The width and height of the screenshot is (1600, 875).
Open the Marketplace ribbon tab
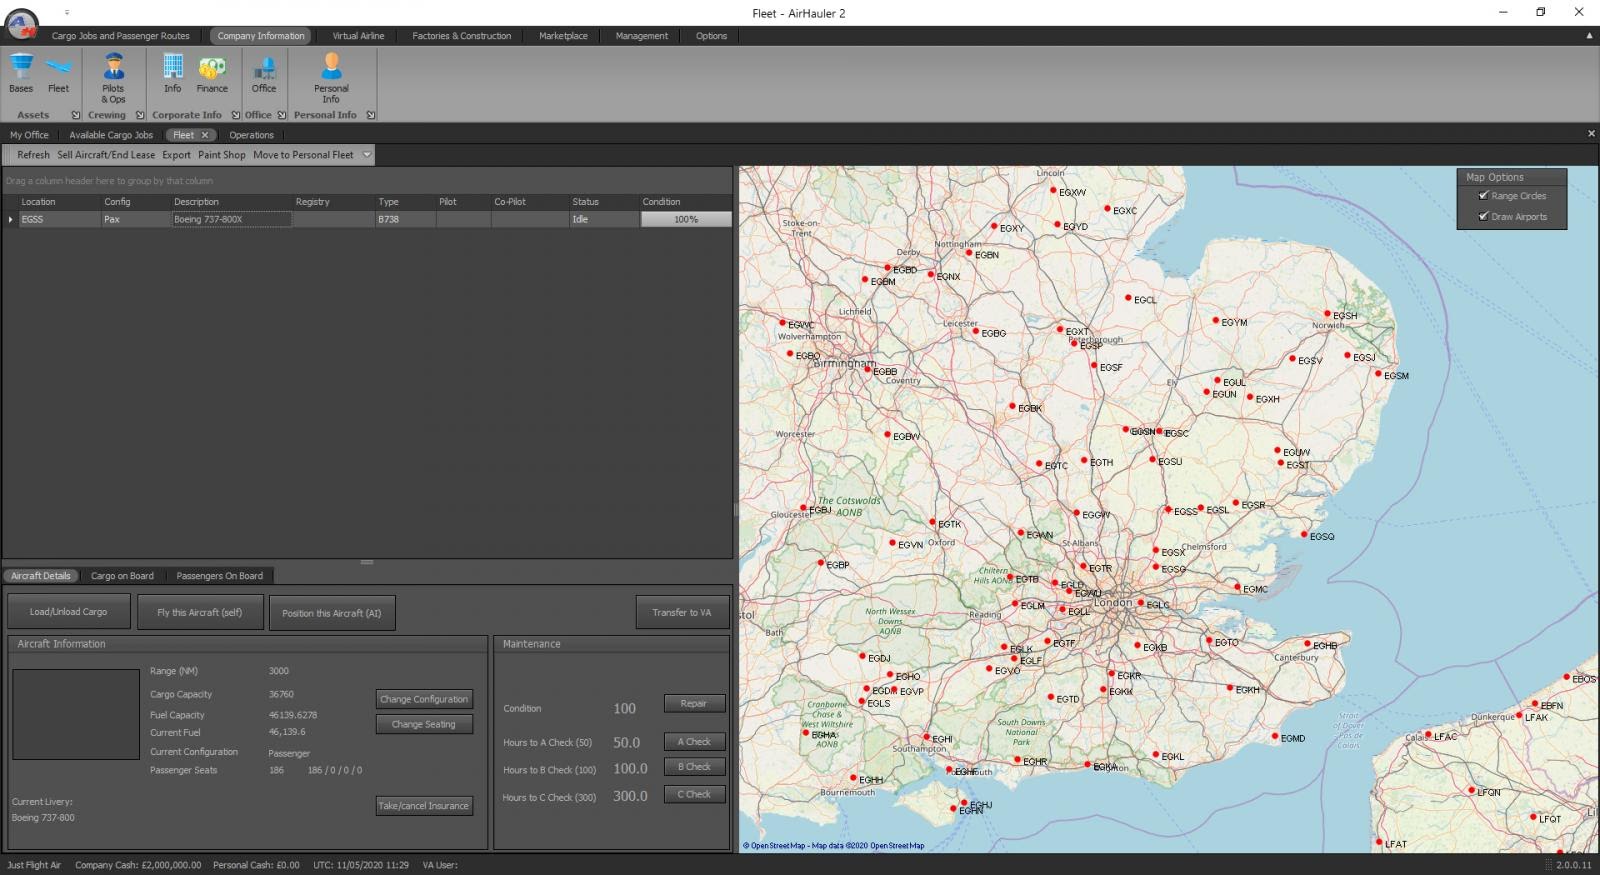pos(563,36)
